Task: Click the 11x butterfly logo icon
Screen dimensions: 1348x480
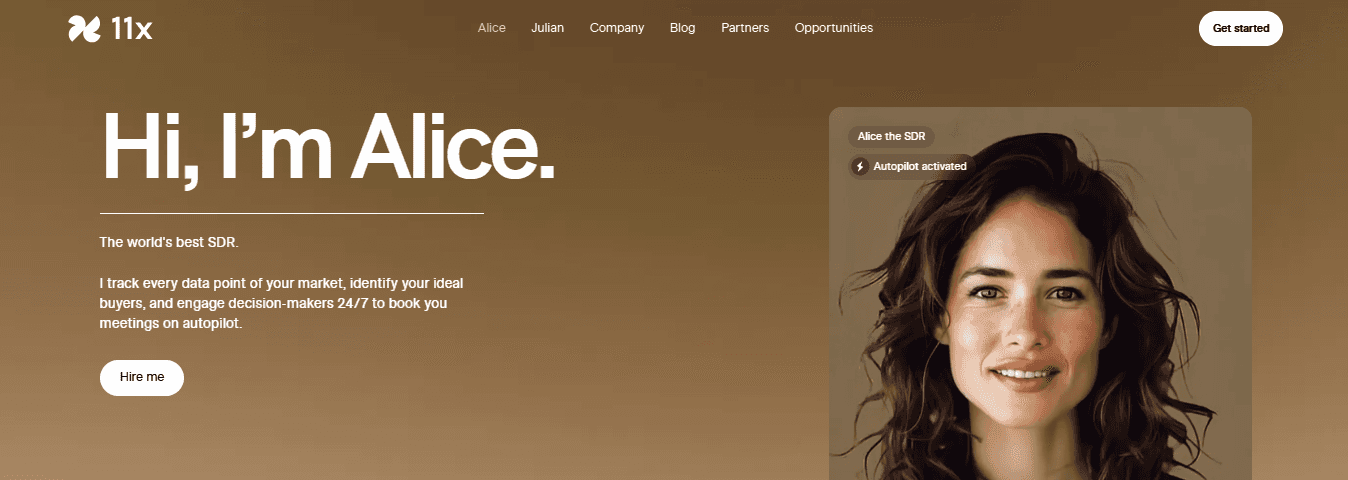Action: tap(84, 29)
